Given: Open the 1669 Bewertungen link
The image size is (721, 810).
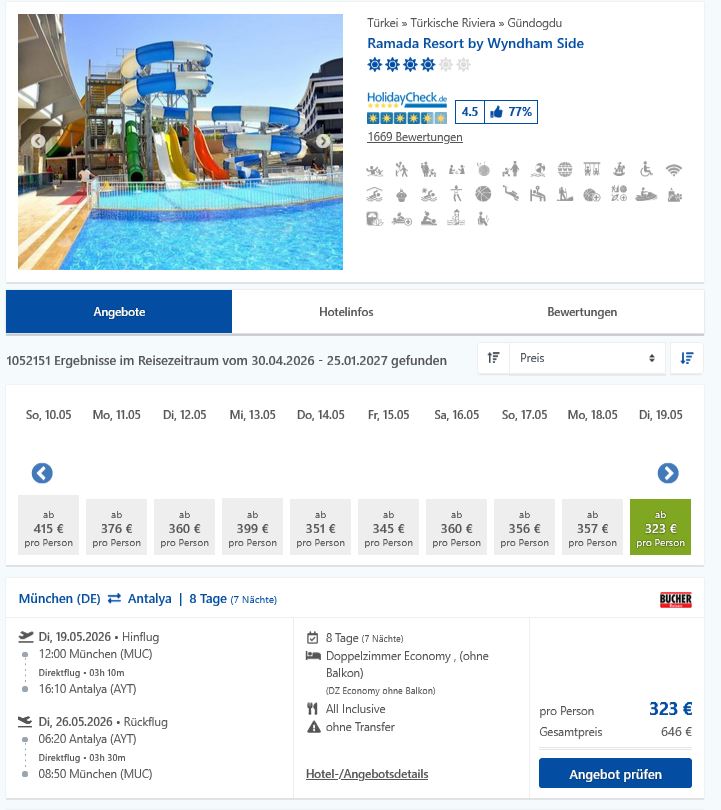Looking at the screenshot, I should pyautogui.click(x=415, y=137).
